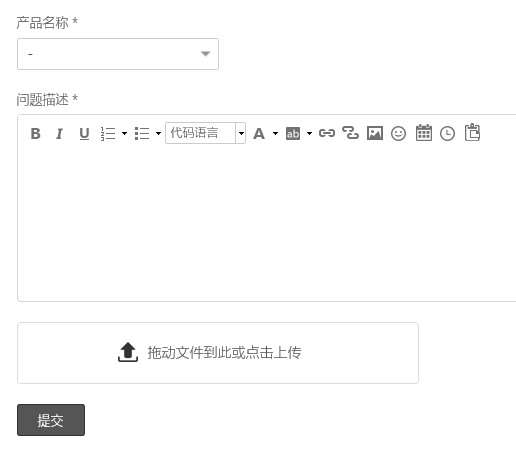Remove link with unlink icon

350,133
